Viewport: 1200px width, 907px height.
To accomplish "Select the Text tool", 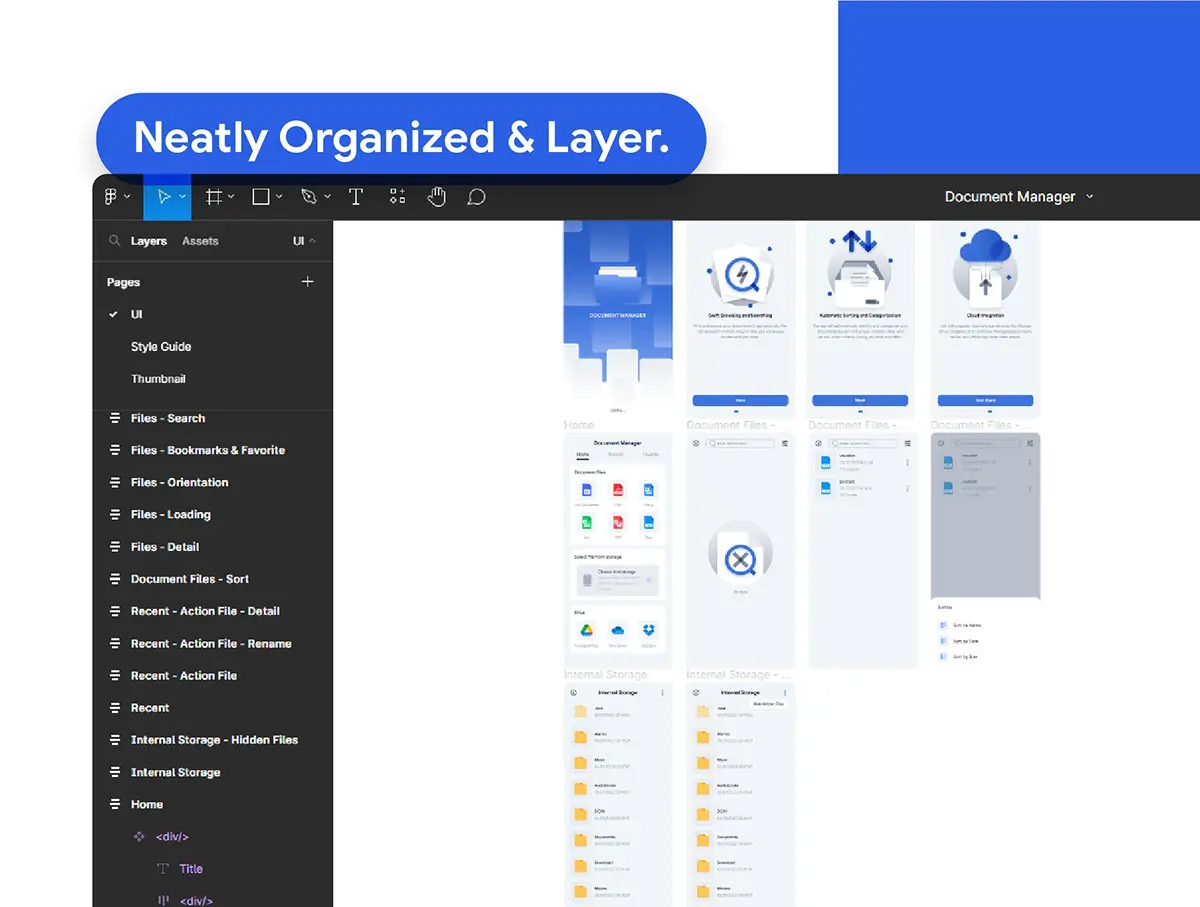I will click(x=355, y=197).
